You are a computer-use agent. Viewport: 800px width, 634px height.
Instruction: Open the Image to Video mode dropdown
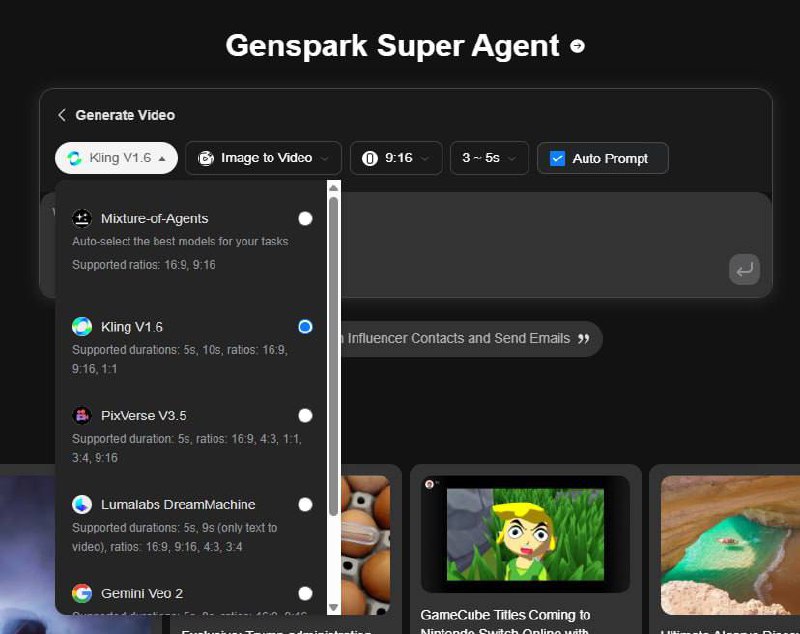coord(263,158)
